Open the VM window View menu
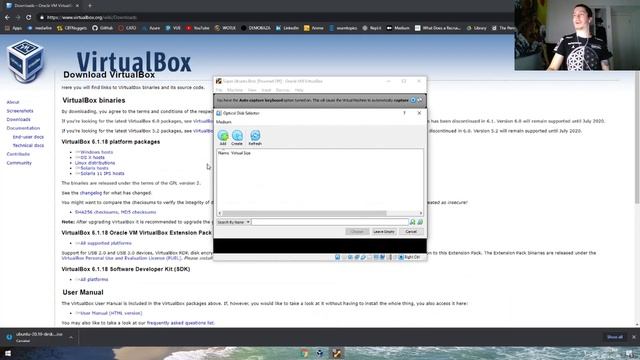 click(x=252, y=90)
